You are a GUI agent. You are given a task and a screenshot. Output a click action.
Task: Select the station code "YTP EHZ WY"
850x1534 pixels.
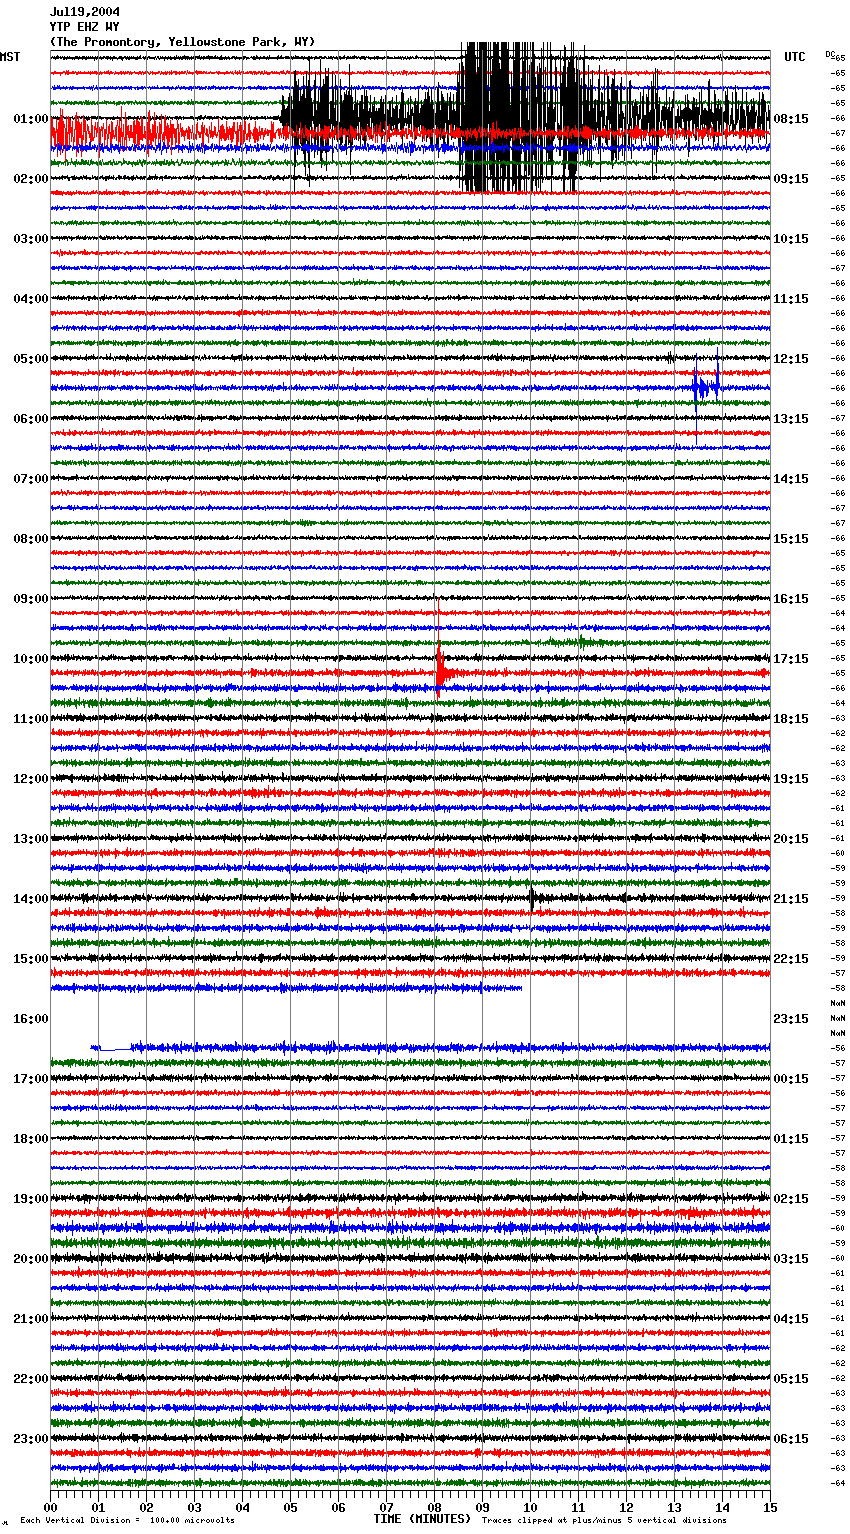click(x=85, y=27)
